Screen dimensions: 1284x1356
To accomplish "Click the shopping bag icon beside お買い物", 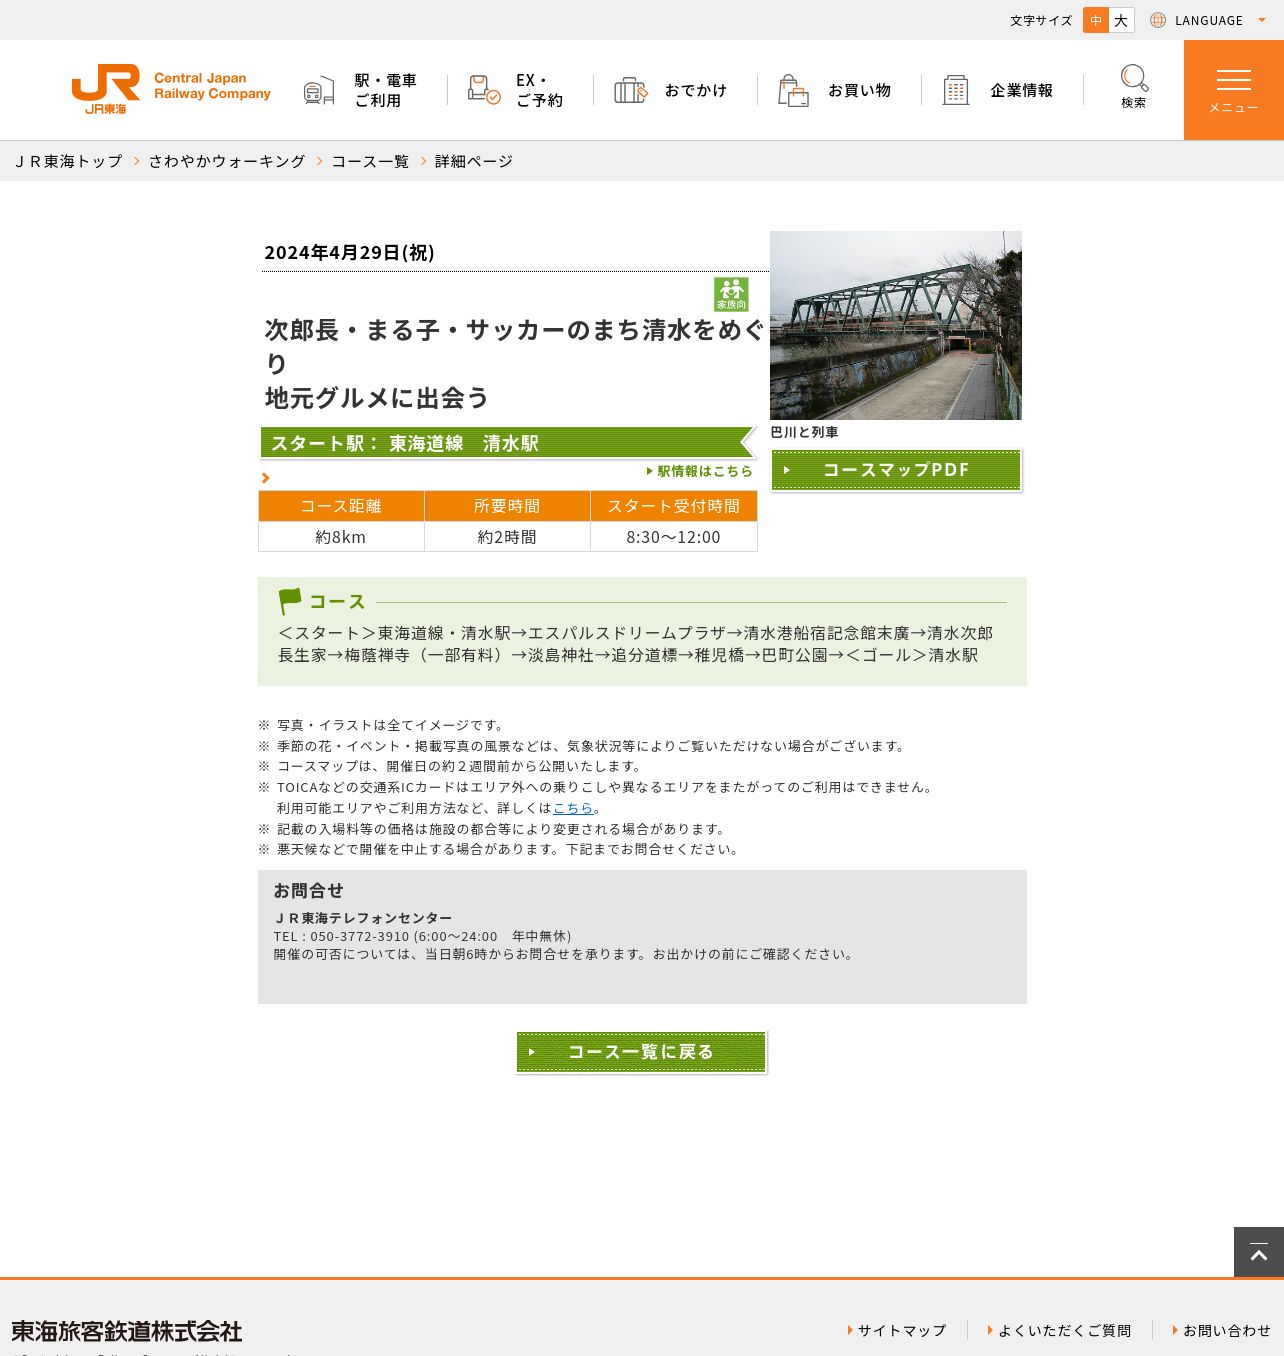I will 793,90.
